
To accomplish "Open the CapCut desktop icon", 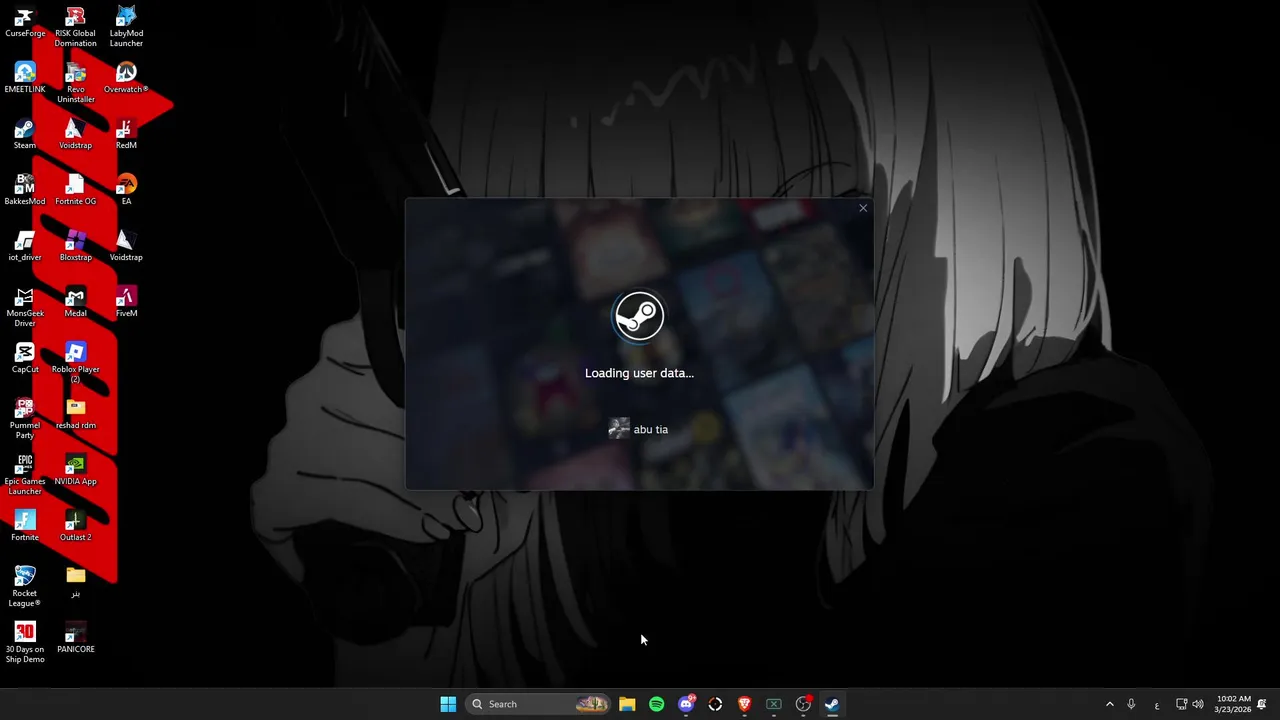I will tap(25, 358).
